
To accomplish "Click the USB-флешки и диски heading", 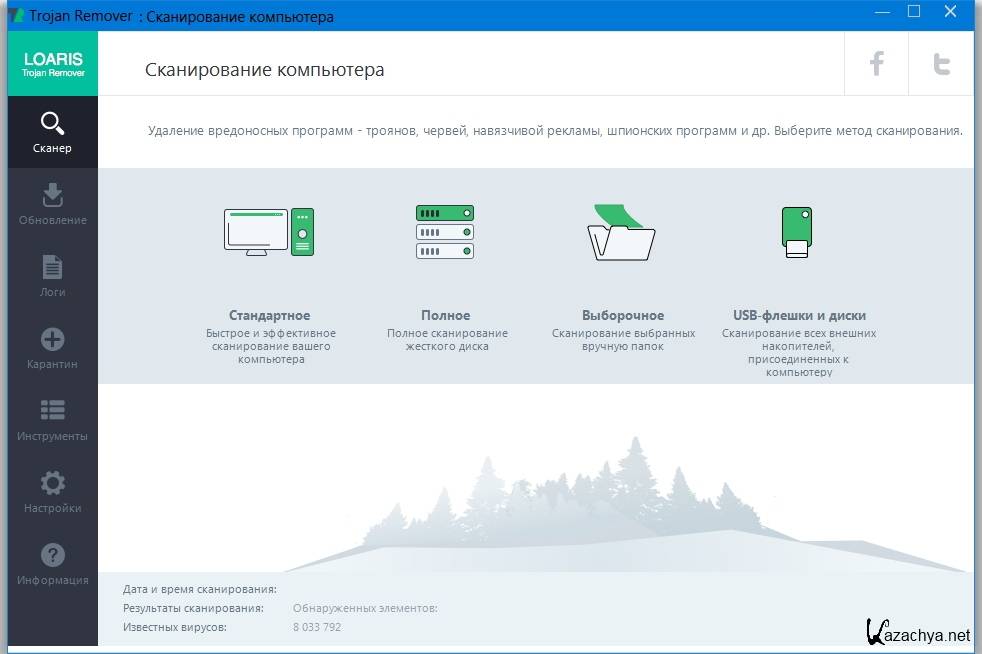I will pyautogui.click(x=799, y=315).
